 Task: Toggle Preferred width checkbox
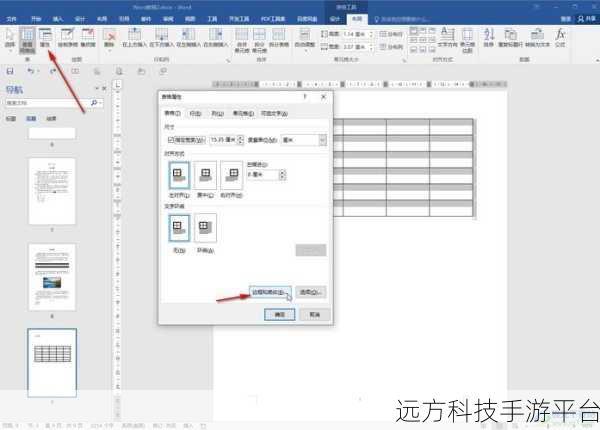click(x=171, y=140)
